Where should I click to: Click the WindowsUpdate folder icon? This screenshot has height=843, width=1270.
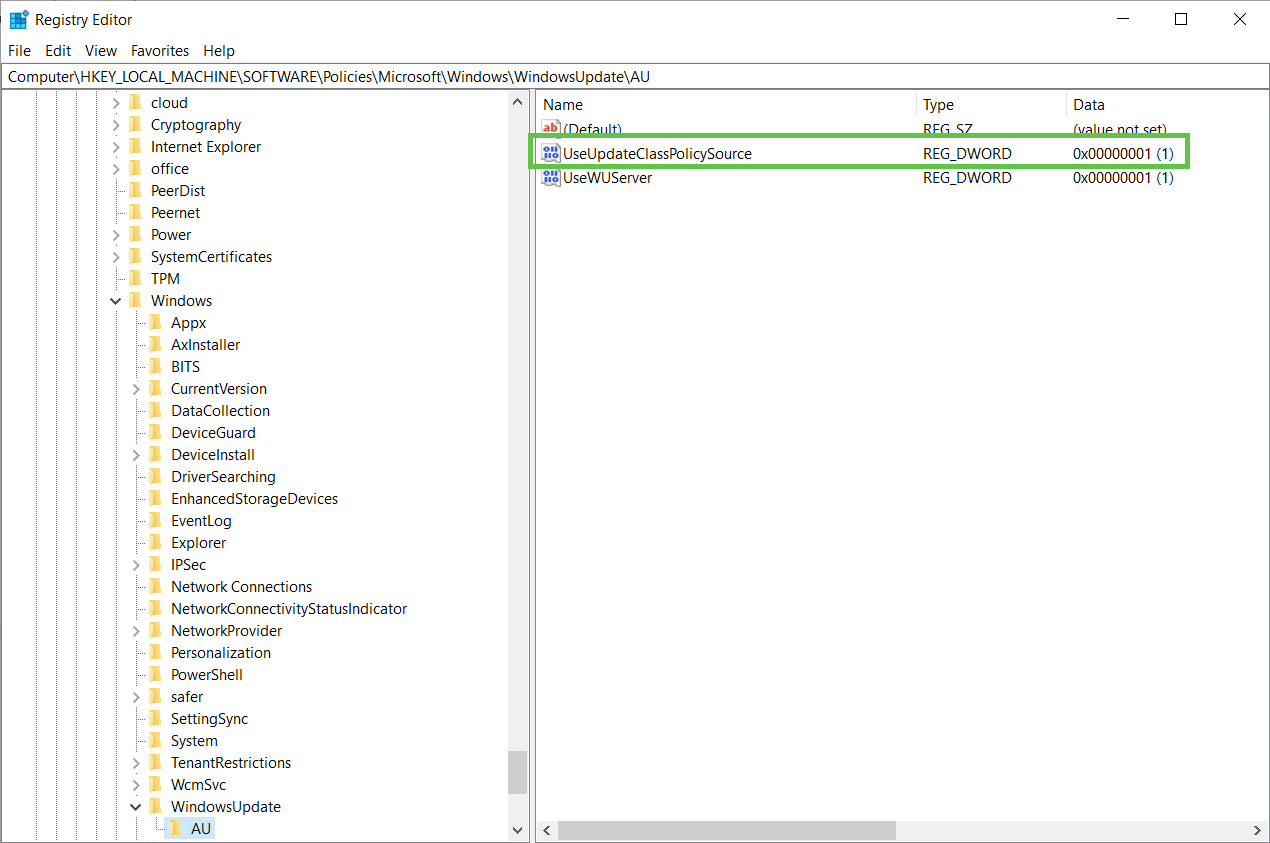[155, 806]
